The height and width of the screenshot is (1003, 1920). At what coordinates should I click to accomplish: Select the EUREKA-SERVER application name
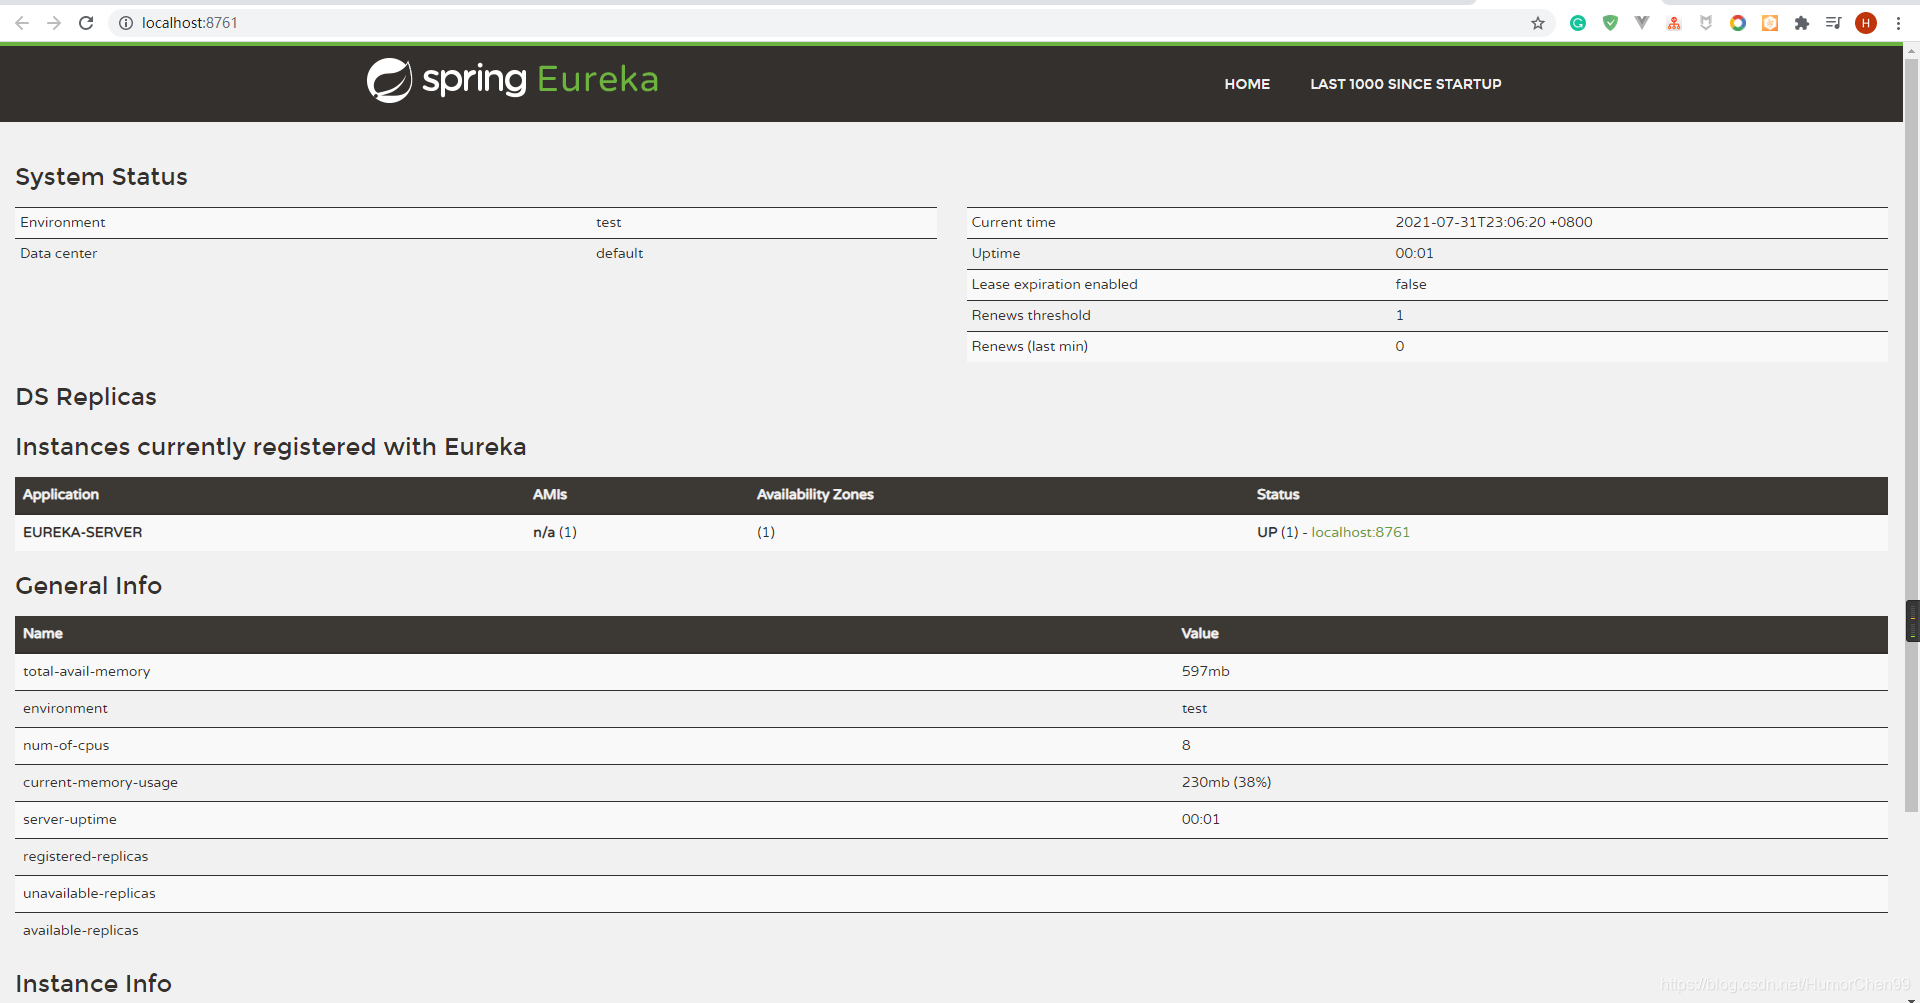pos(82,532)
